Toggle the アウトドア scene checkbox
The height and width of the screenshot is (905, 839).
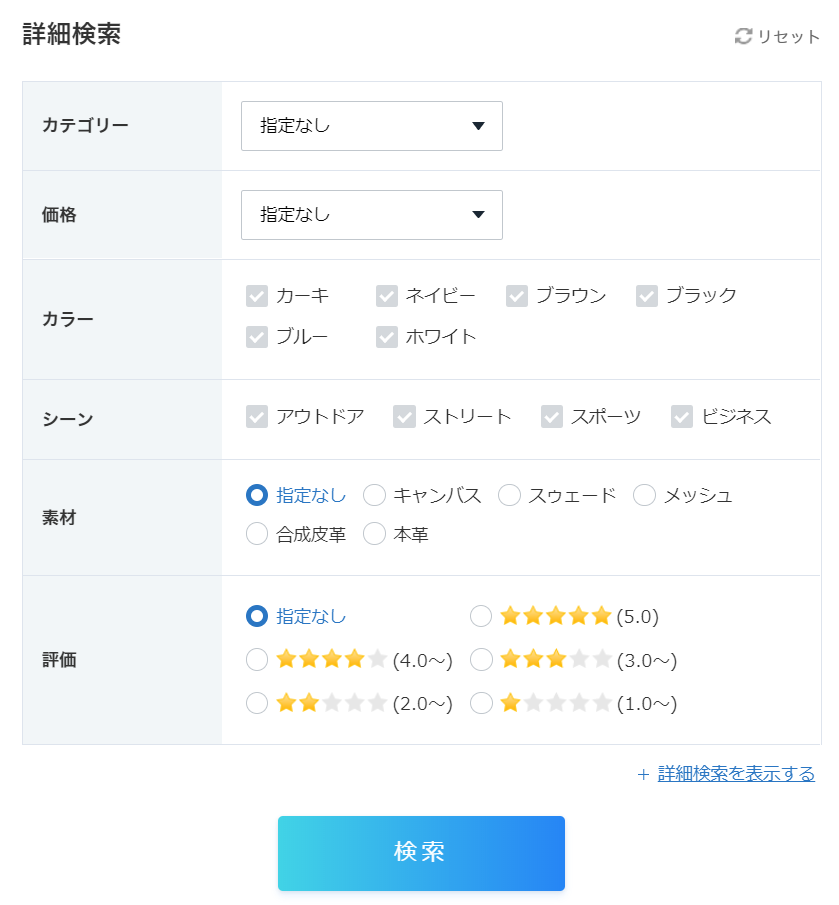[257, 417]
